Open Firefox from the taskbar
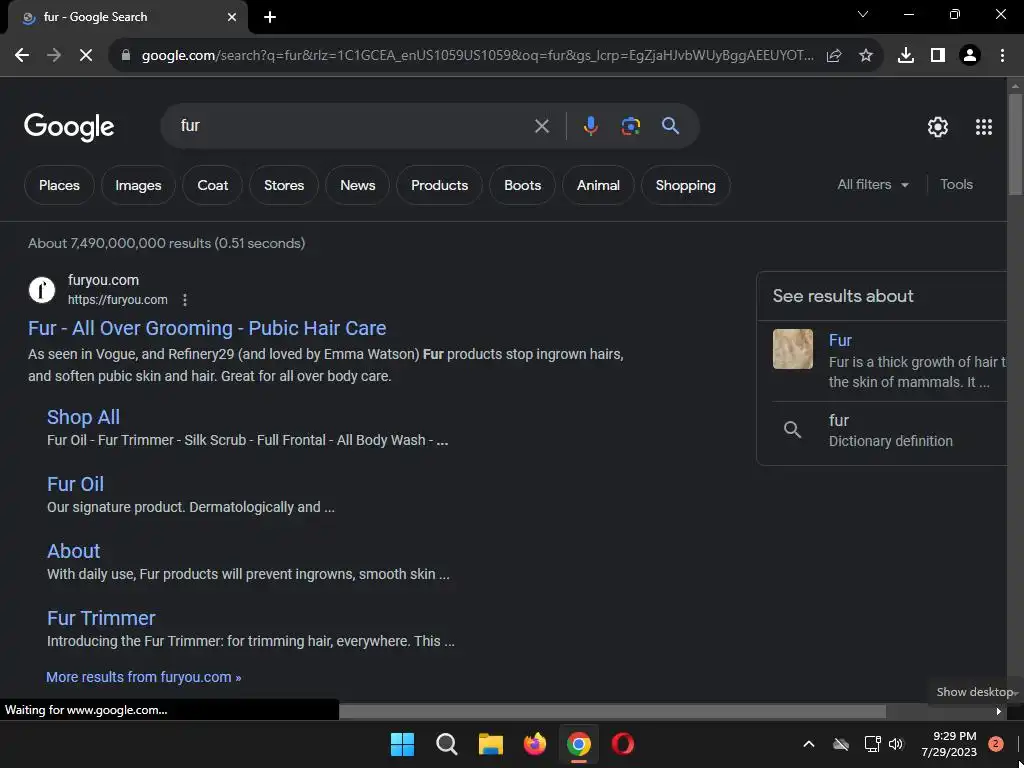 click(535, 744)
